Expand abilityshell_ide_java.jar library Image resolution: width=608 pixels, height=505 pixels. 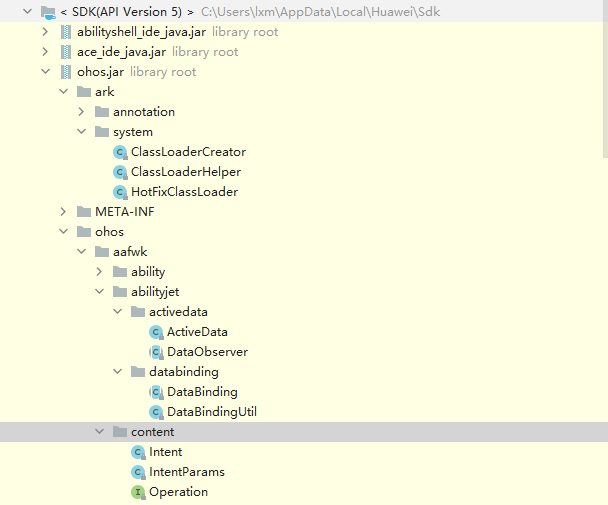click(45, 32)
